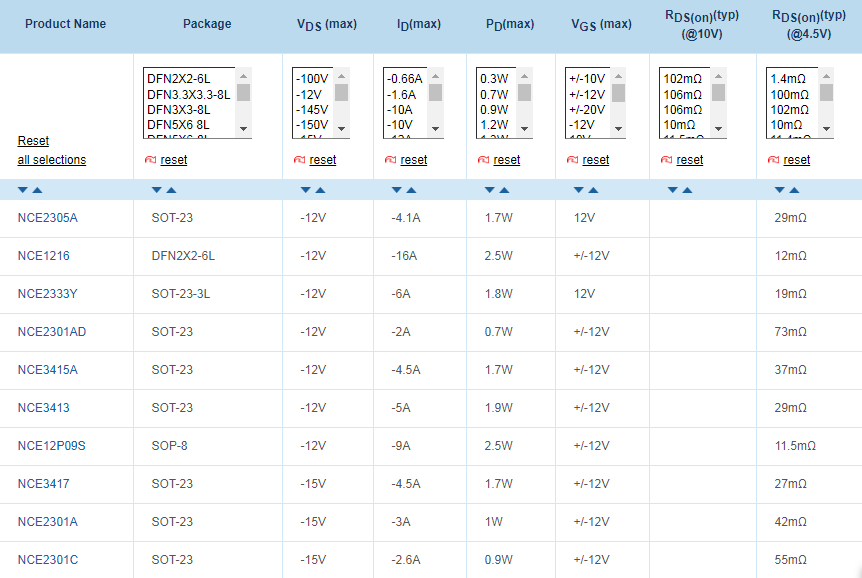Click the up sort arrow under Product Name
The width and height of the screenshot is (862, 578).
pos(37,190)
